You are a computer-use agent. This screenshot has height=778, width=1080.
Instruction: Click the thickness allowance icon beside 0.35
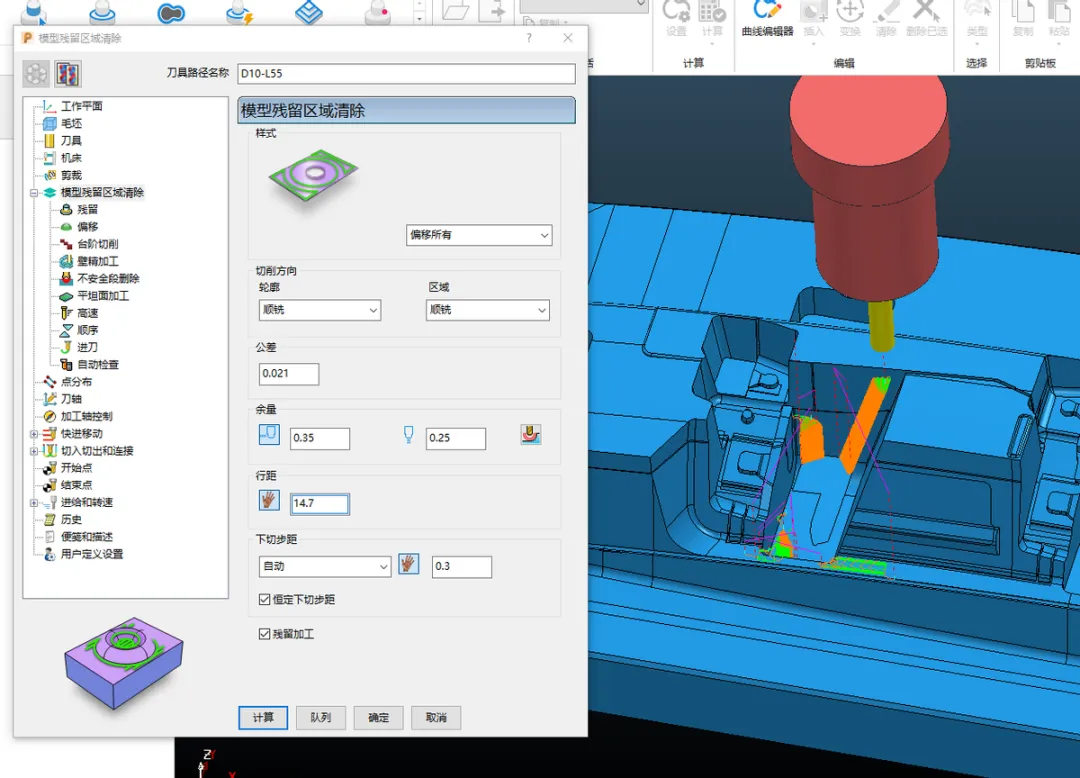tap(269, 434)
